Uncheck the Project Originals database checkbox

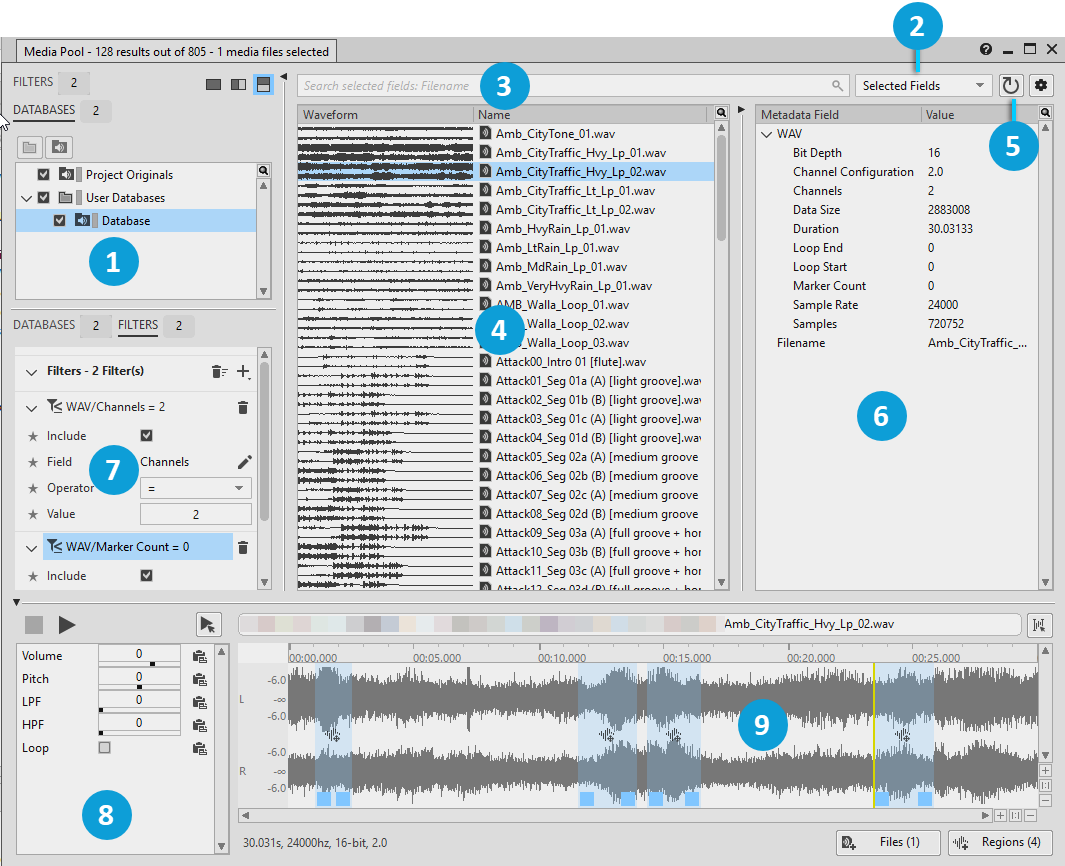(43, 175)
